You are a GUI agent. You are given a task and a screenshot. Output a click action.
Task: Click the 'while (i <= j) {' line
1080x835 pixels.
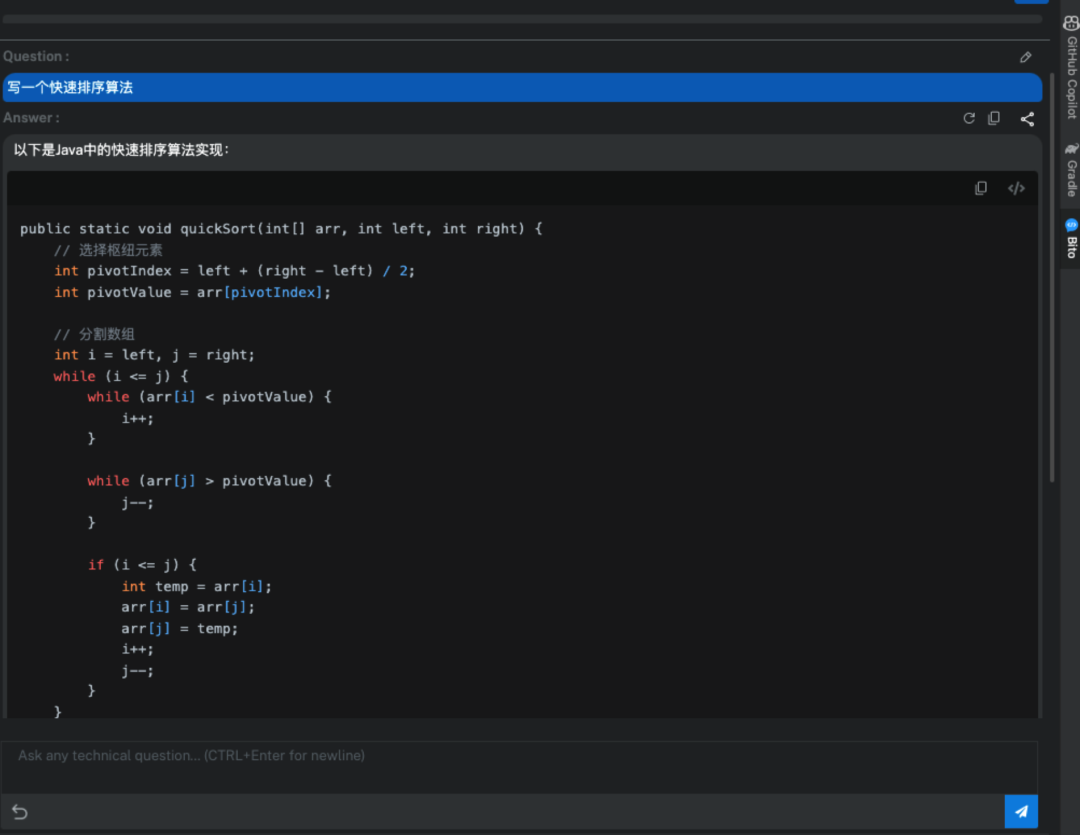point(121,376)
